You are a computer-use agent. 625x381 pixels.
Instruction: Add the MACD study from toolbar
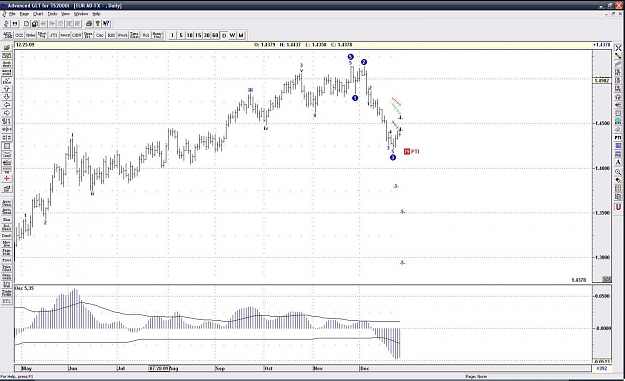point(65,35)
